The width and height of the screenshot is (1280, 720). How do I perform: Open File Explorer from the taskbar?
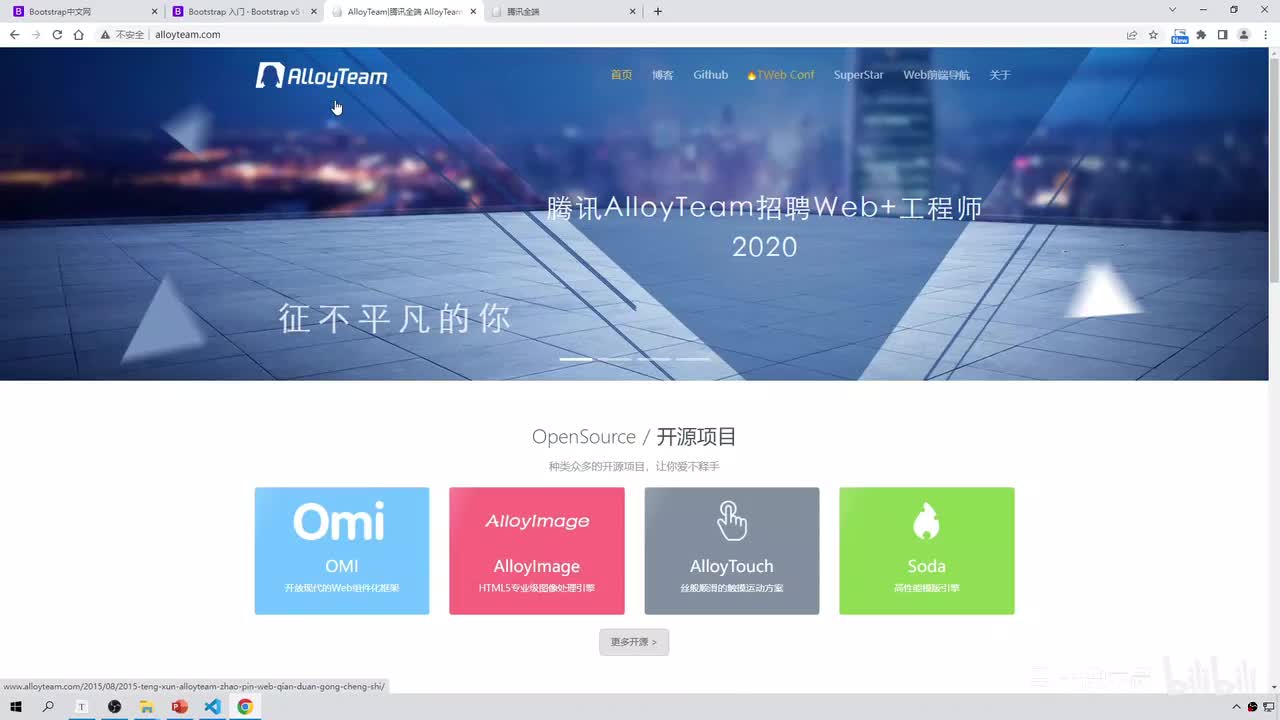[x=147, y=707]
